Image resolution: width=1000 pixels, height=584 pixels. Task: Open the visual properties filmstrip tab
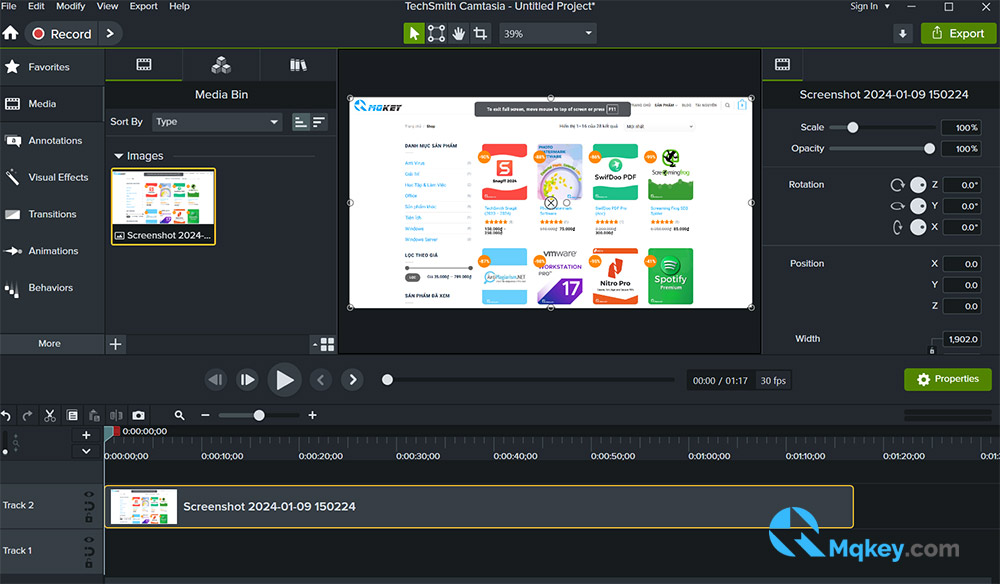coord(783,64)
